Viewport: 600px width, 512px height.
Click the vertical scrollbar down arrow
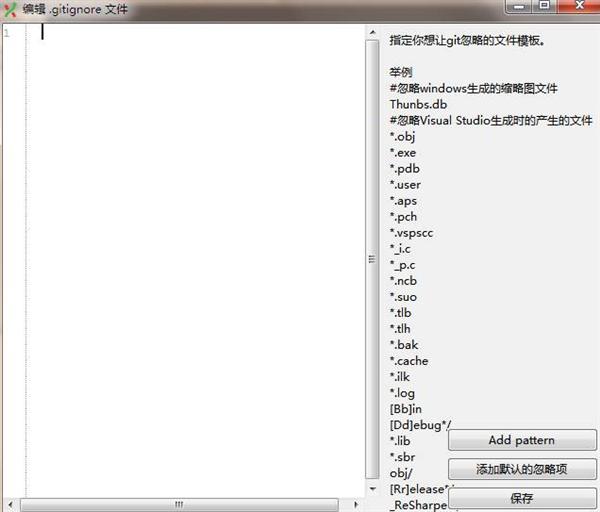(372, 489)
